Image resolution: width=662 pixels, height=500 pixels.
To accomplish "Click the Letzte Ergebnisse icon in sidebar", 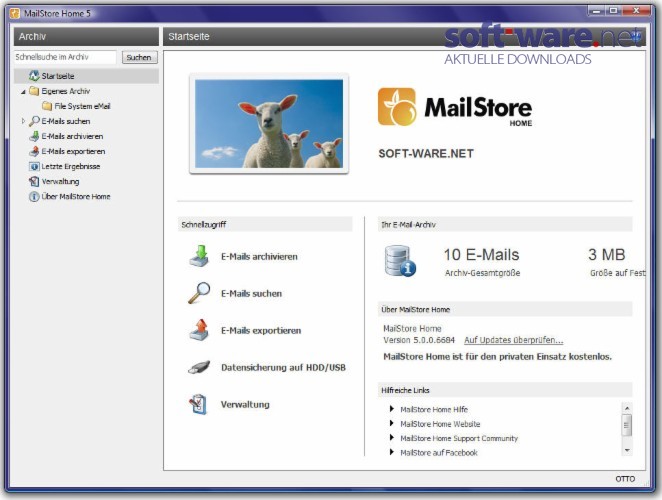I will (34, 166).
